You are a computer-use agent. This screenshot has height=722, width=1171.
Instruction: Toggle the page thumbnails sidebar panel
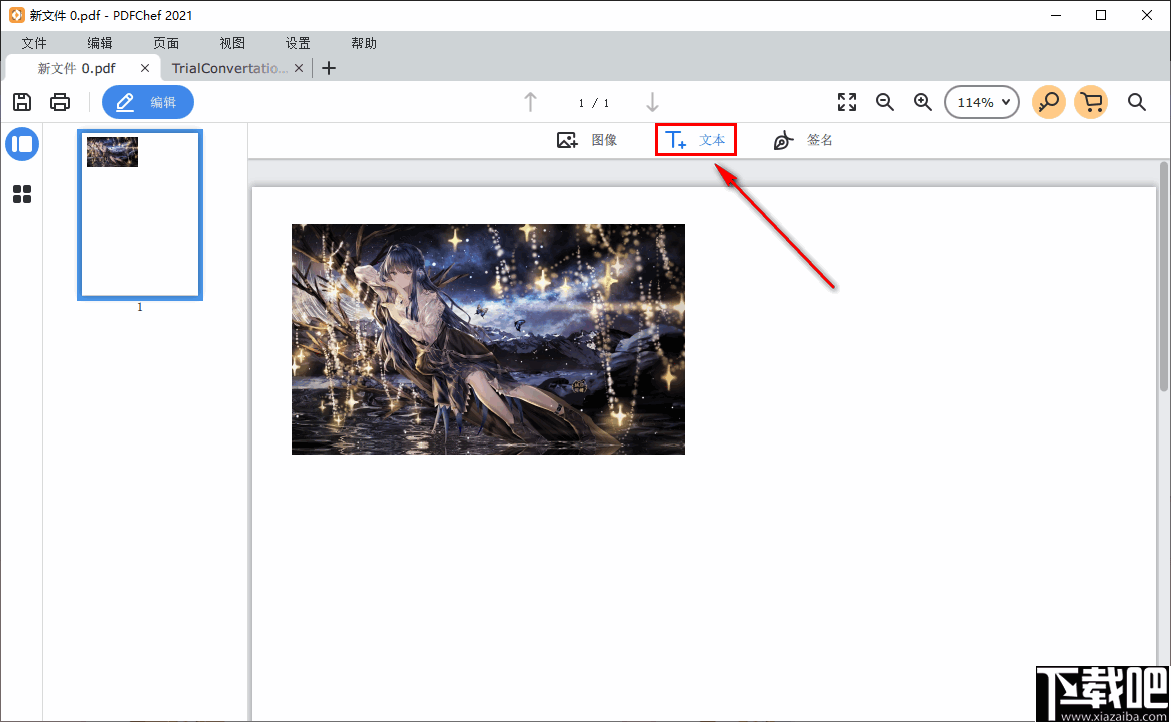coord(22,143)
